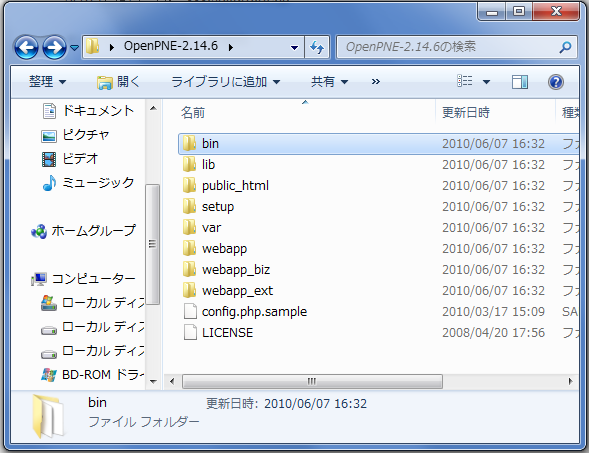This screenshot has height=453, width=589.
Task: Click the file list horizontal scrollbar thumb
Action: (x=312, y=382)
